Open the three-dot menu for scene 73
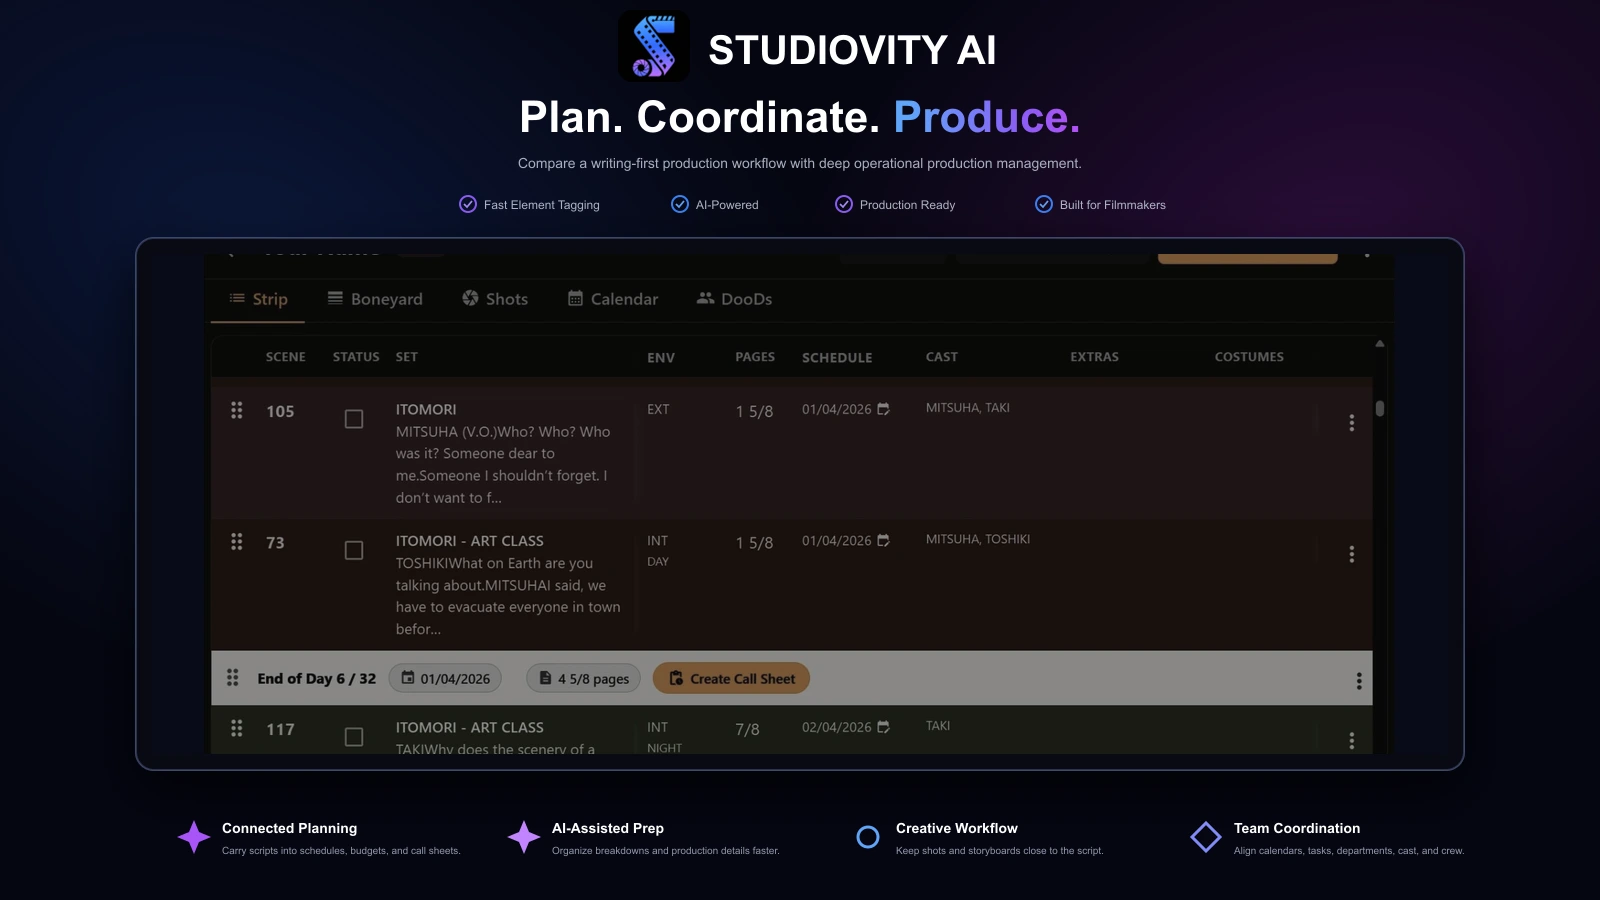Screen dimensions: 1600x900 [x=1352, y=554]
